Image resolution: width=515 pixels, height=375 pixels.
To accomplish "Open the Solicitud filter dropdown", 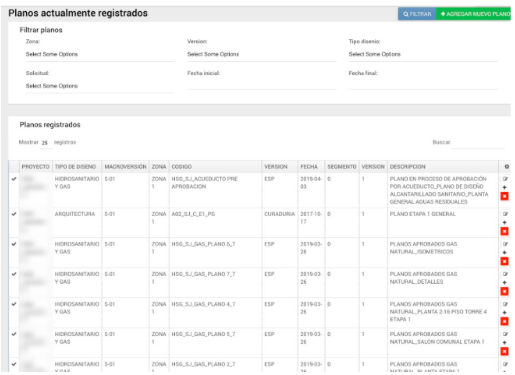I will [100, 86].
